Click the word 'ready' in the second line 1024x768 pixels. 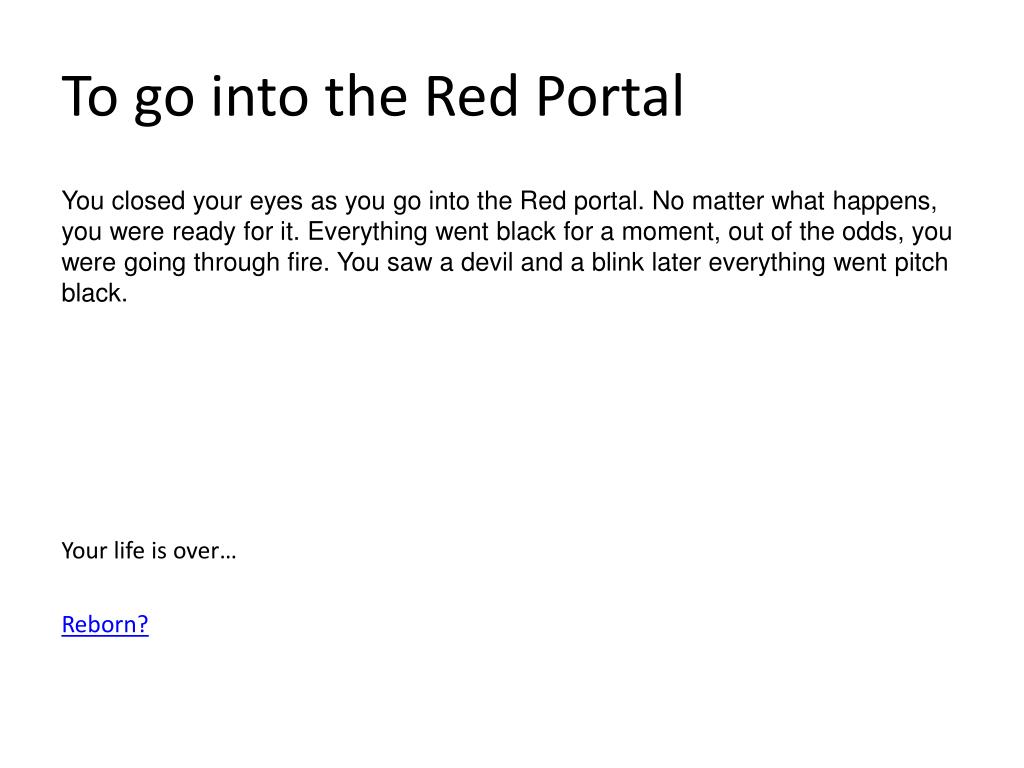click(199, 233)
